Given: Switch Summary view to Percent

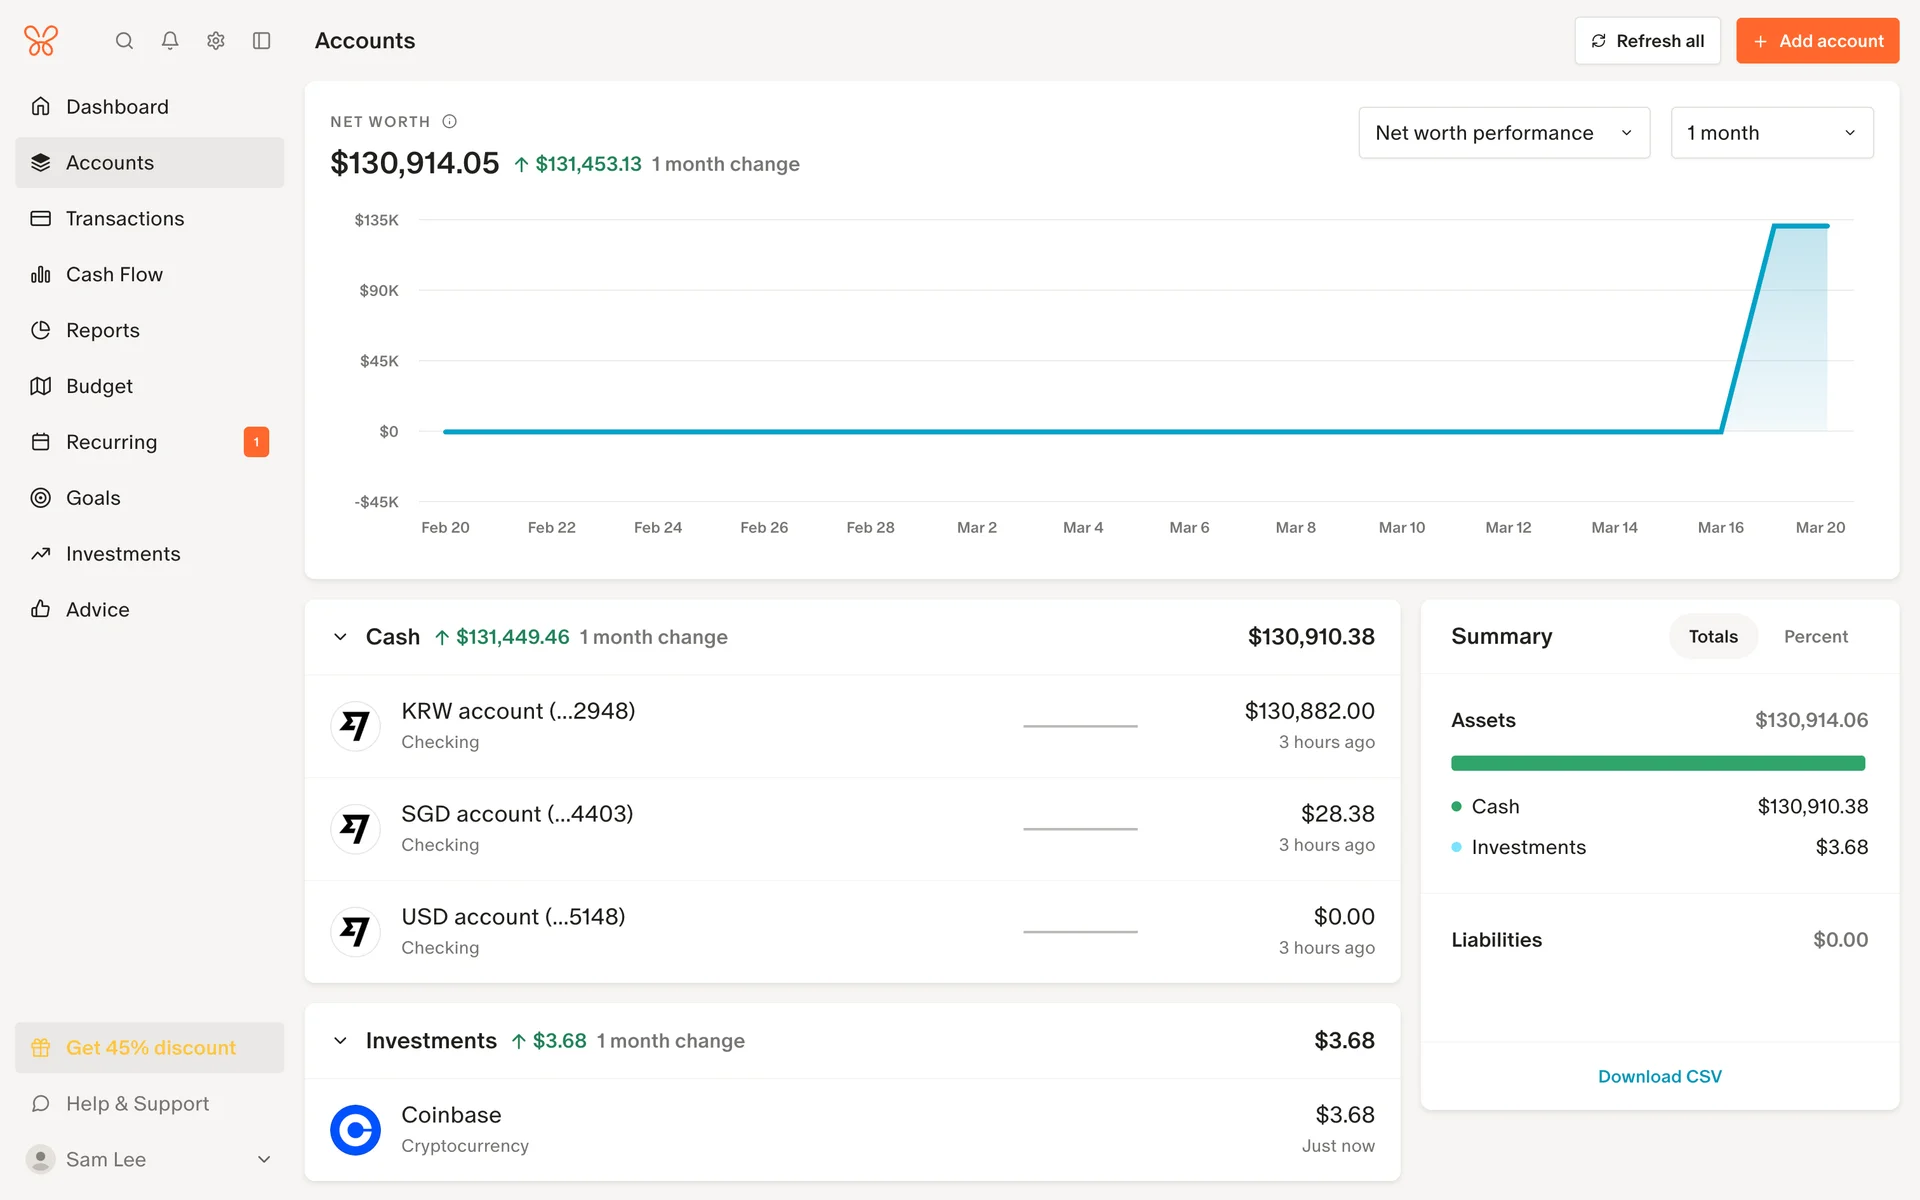Looking at the screenshot, I should tap(1815, 637).
